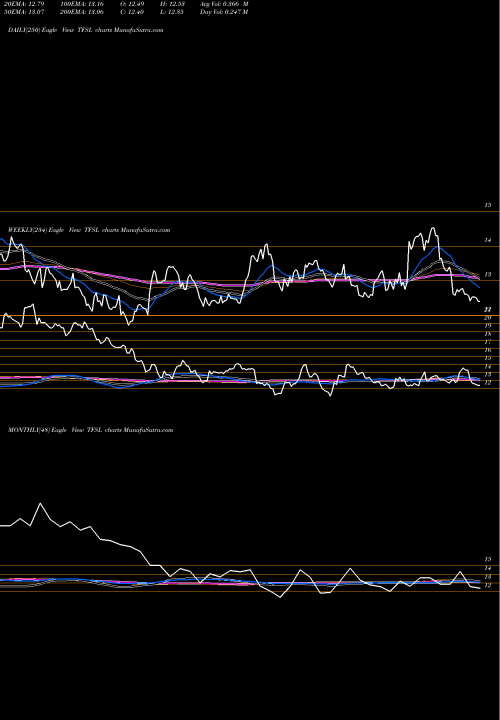Click the 13 price label on daily axis
500x720 pixels.
point(488,275)
